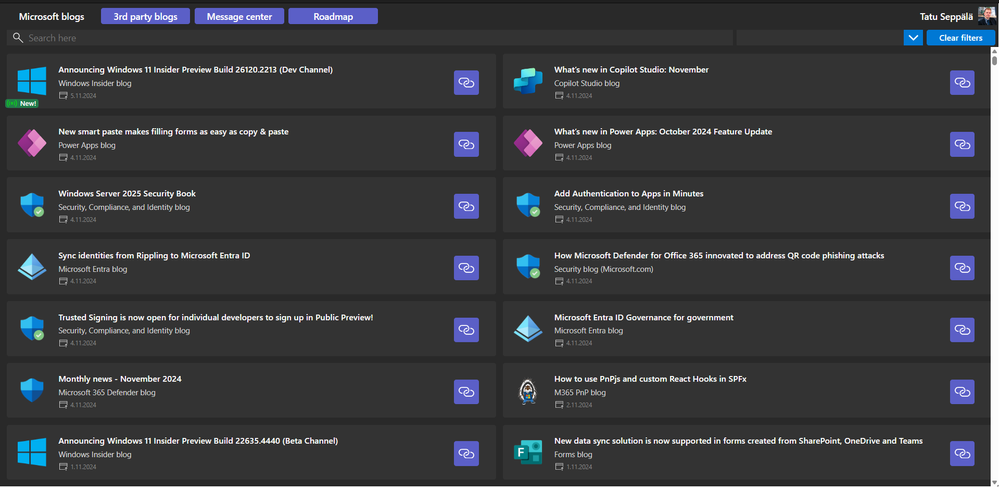Open Microsoft Entra ID Governance for government
This screenshot has width=999, height=487.
[644, 317]
